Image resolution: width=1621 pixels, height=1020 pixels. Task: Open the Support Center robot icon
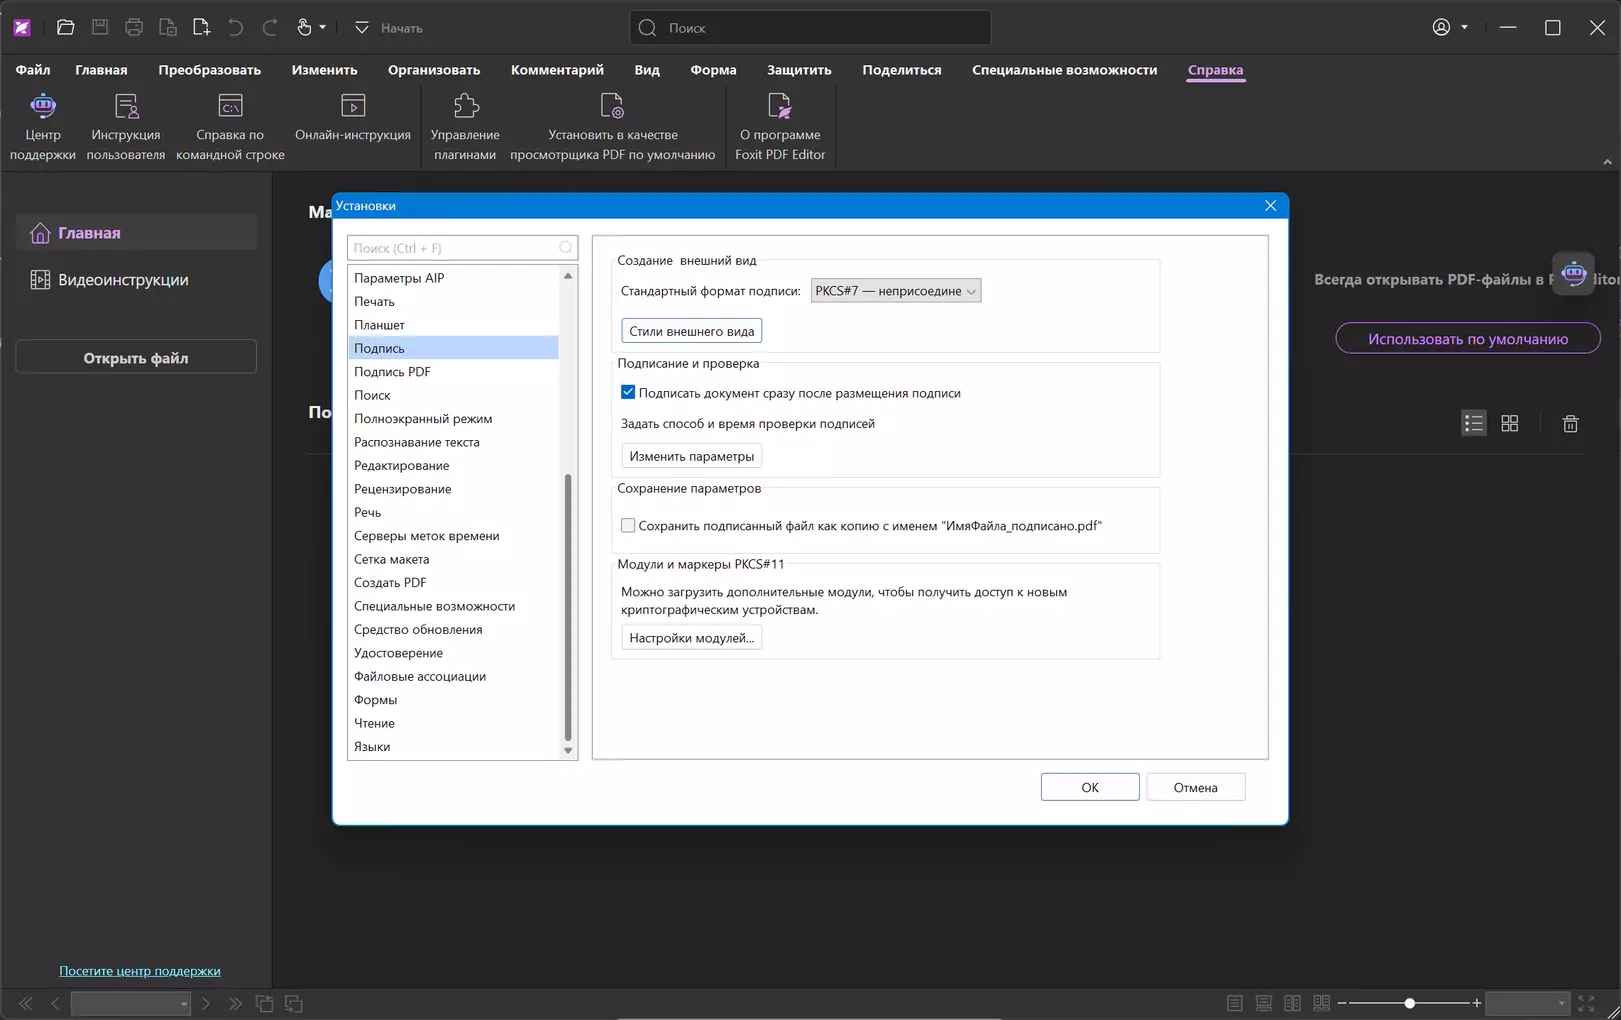[42, 106]
